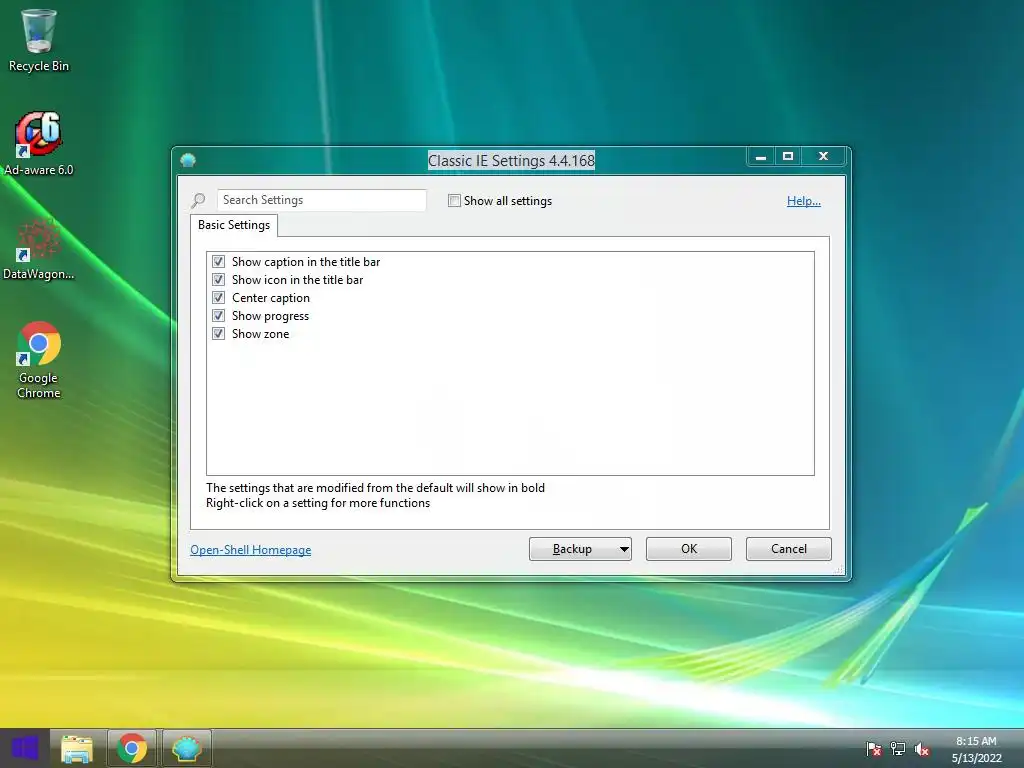The height and width of the screenshot is (768, 1024).
Task: Open the Help... link
Action: point(803,201)
